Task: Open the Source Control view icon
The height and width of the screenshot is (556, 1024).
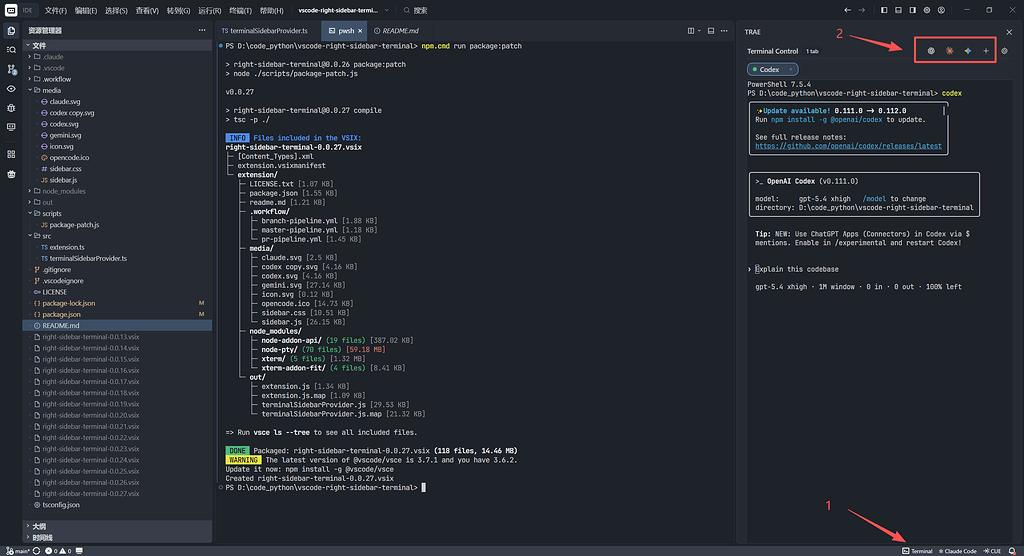Action: tap(11, 69)
